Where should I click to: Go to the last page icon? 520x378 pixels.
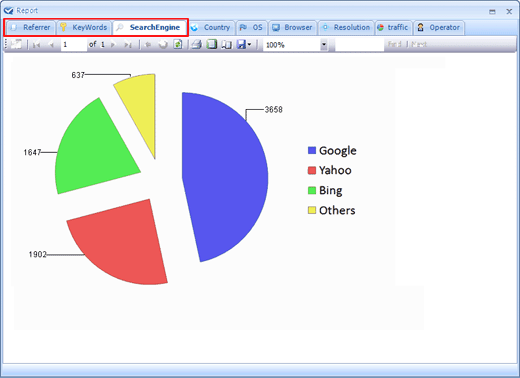[x=128, y=44]
